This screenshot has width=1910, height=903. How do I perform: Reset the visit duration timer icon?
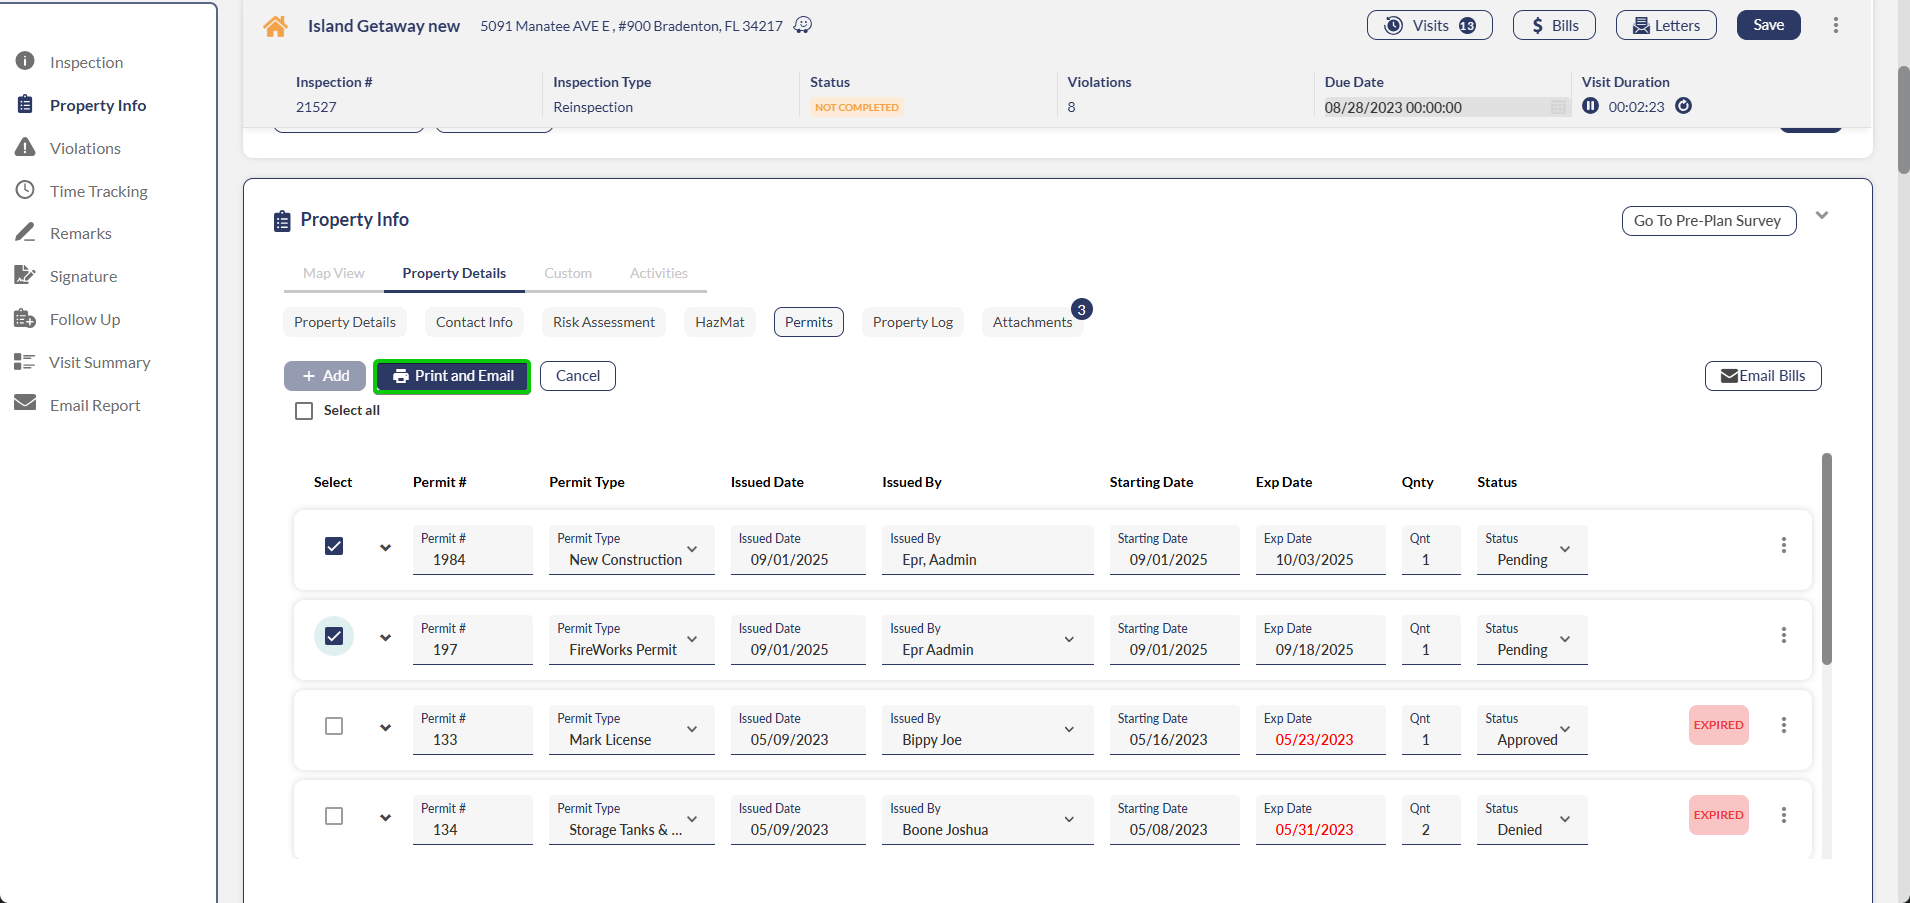click(1683, 106)
